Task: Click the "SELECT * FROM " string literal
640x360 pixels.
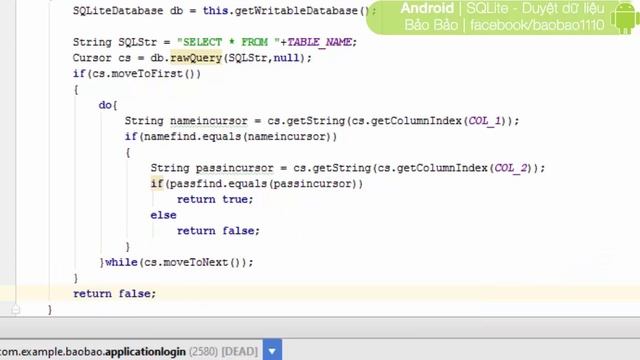Action: point(229,42)
